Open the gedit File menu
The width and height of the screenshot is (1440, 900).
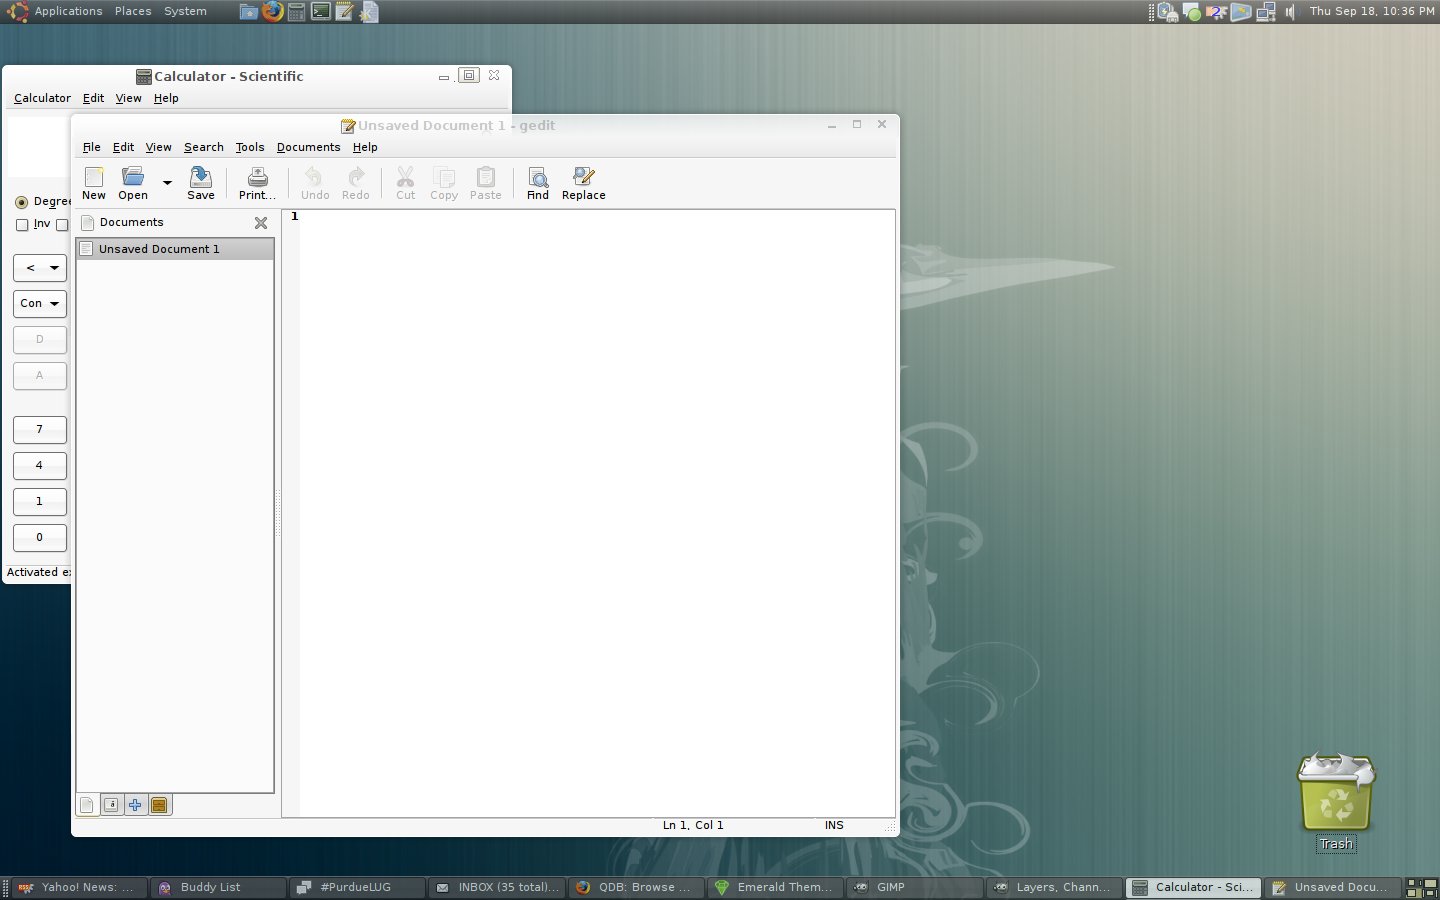(92, 147)
